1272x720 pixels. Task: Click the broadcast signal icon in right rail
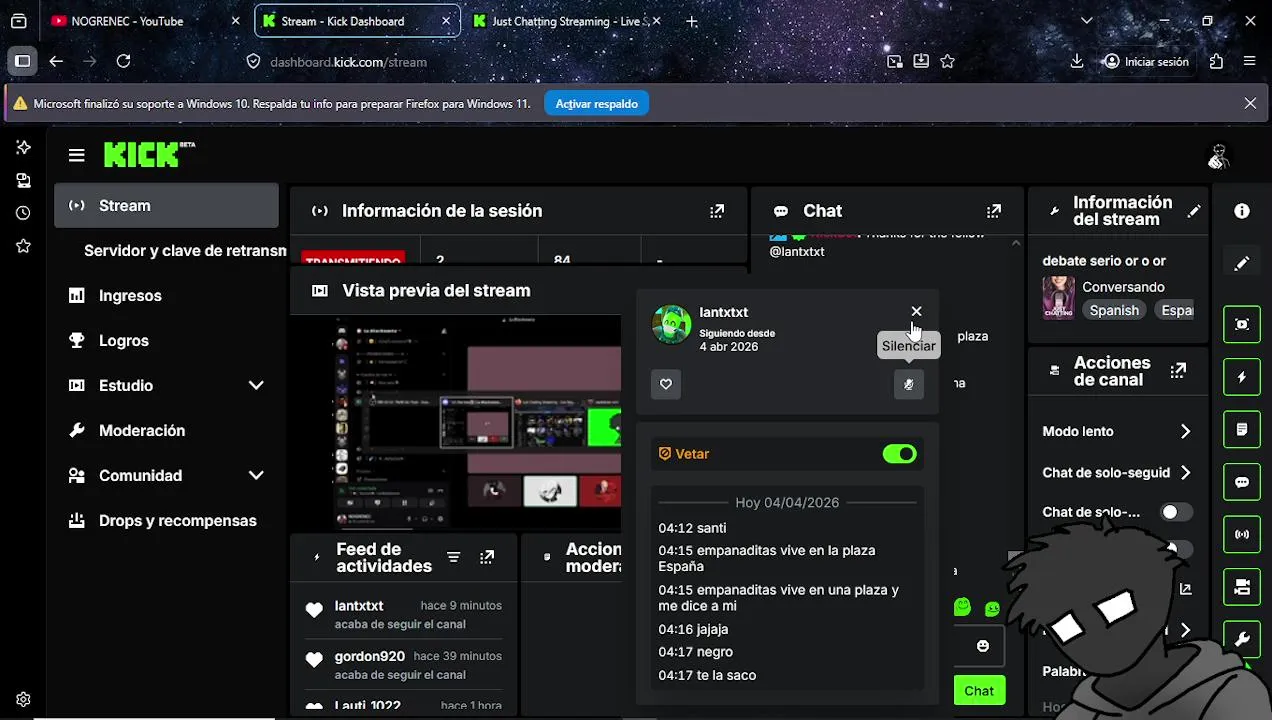tap(1242, 534)
